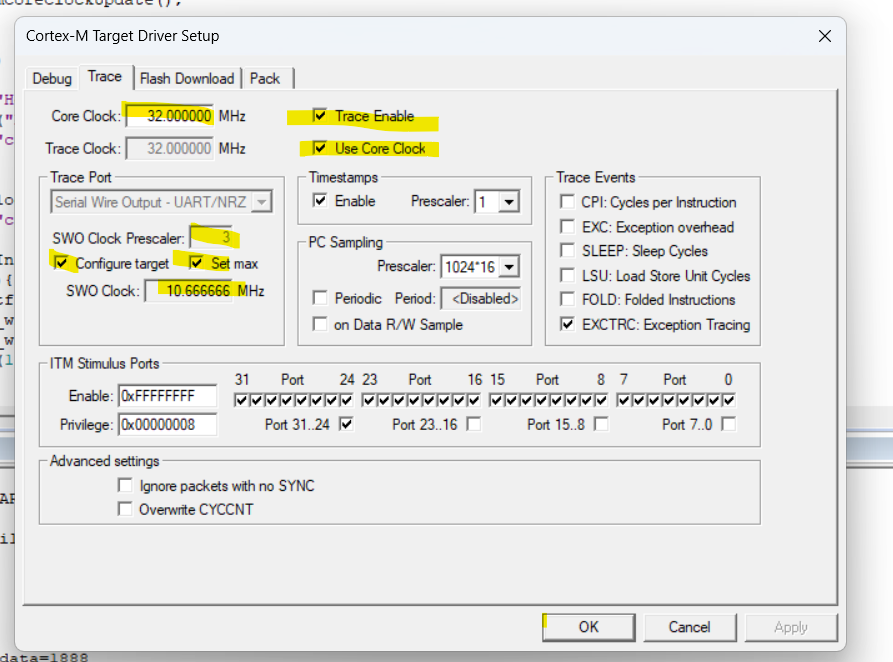Image resolution: width=893 pixels, height=662 pixels.
Task: Toggle ITM stimulus port 7 checkbox
Action: pyautogui.click(x=624, y=401)
